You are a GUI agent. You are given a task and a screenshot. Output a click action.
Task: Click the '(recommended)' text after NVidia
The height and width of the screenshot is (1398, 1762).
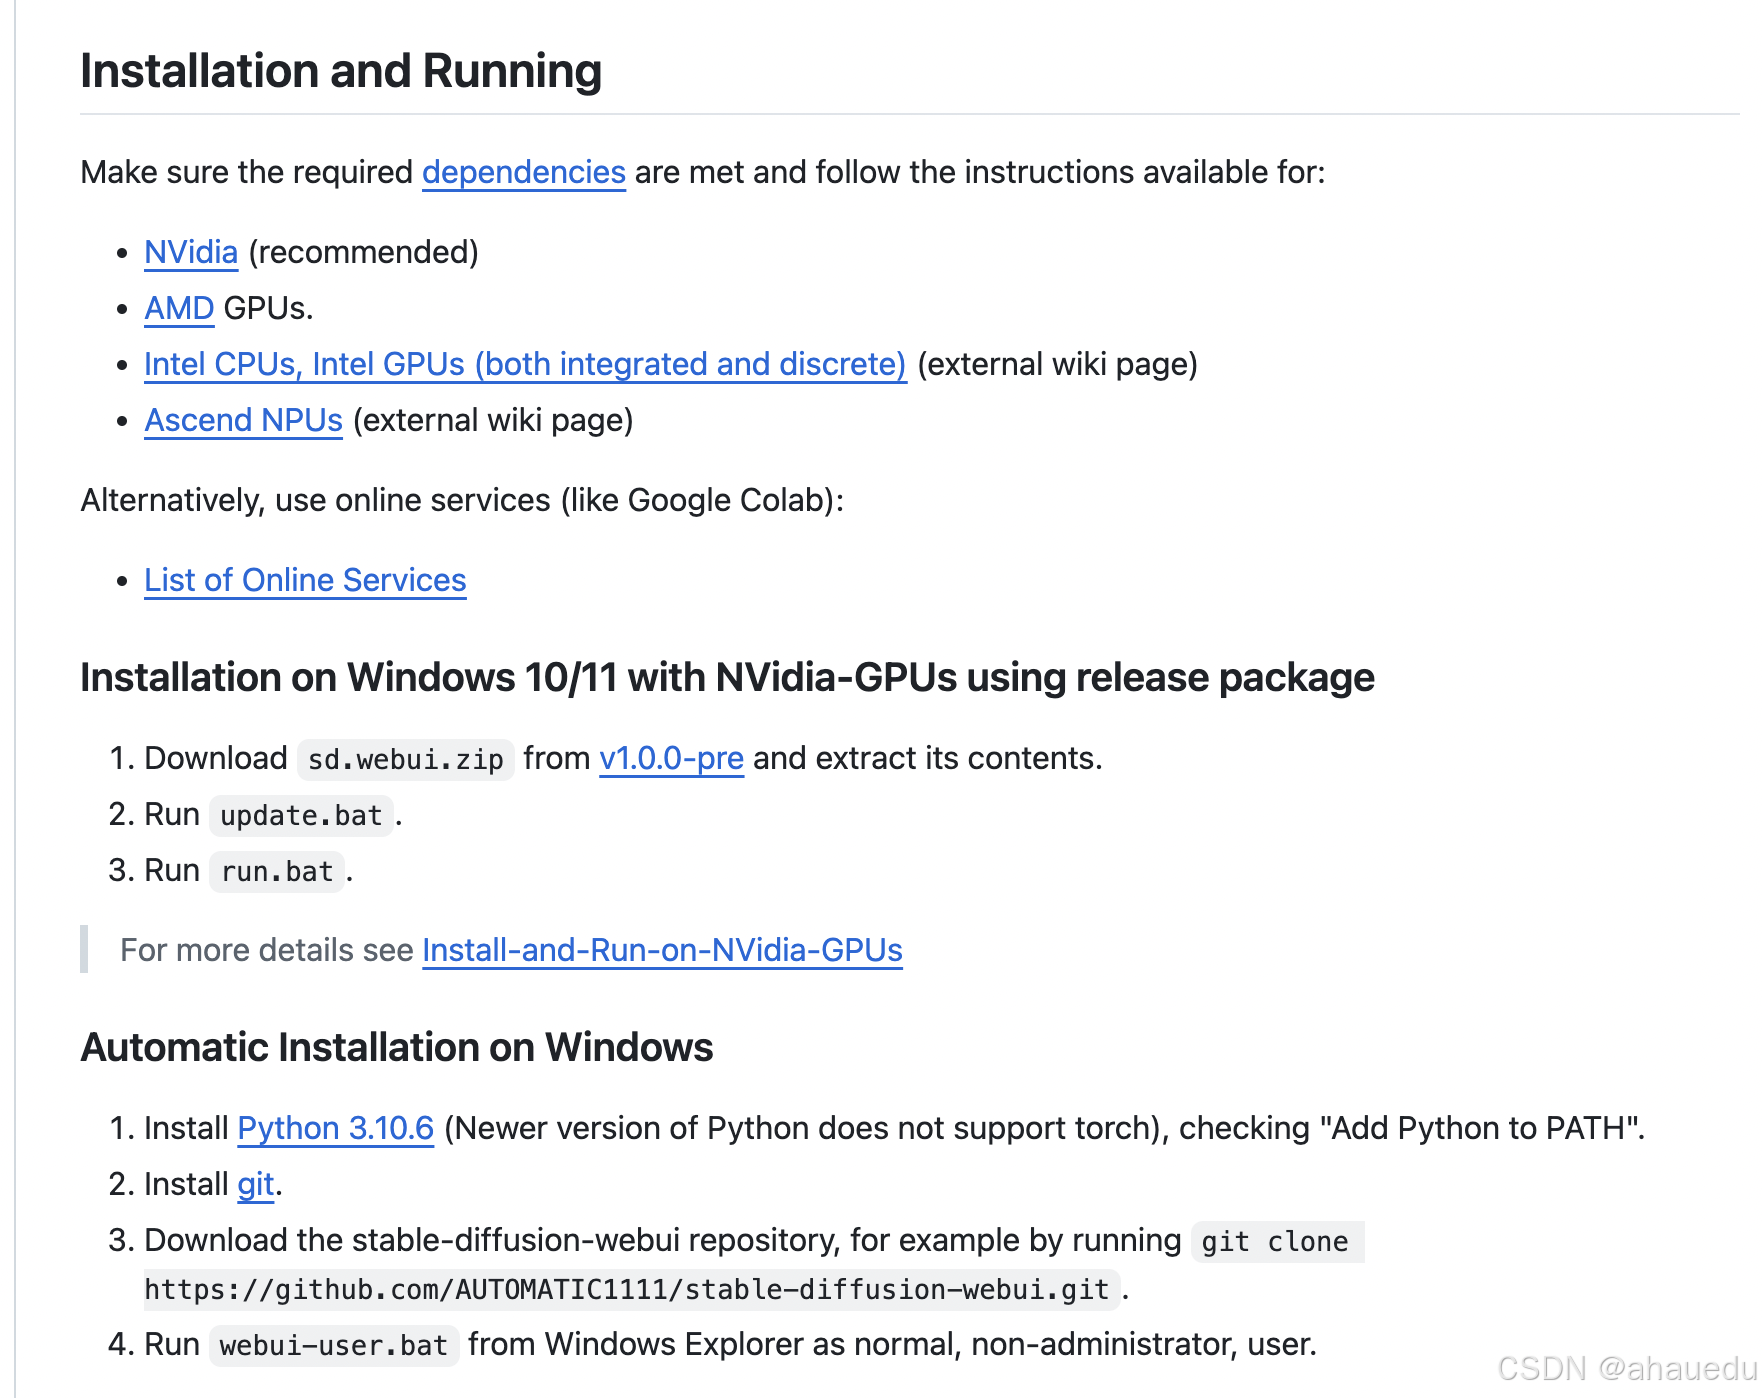coord(364,252)
